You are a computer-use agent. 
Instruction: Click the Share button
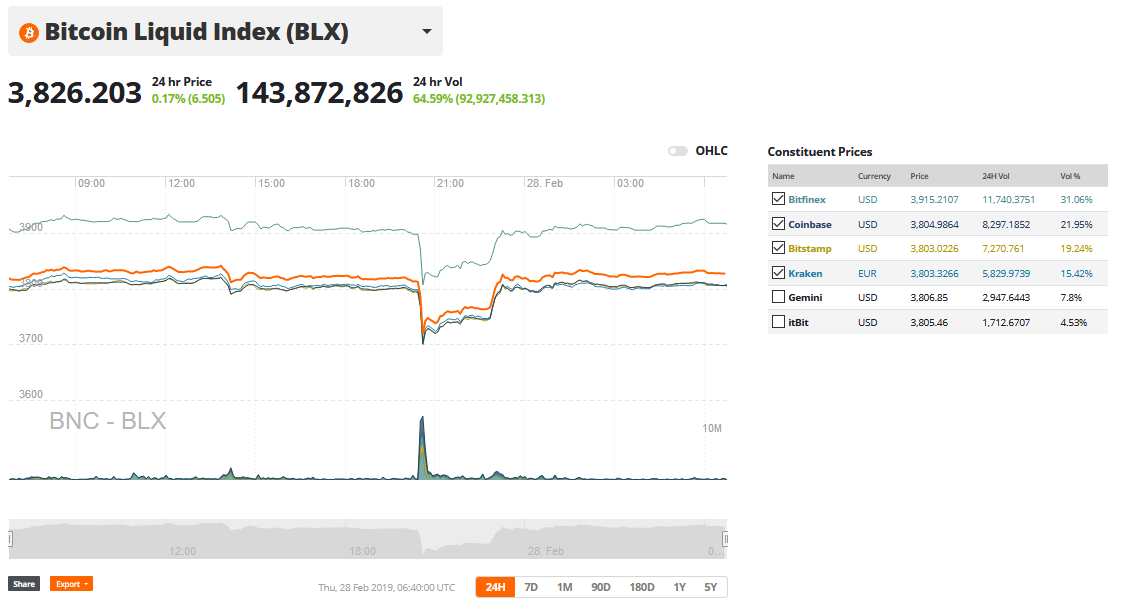click(24, 584)
